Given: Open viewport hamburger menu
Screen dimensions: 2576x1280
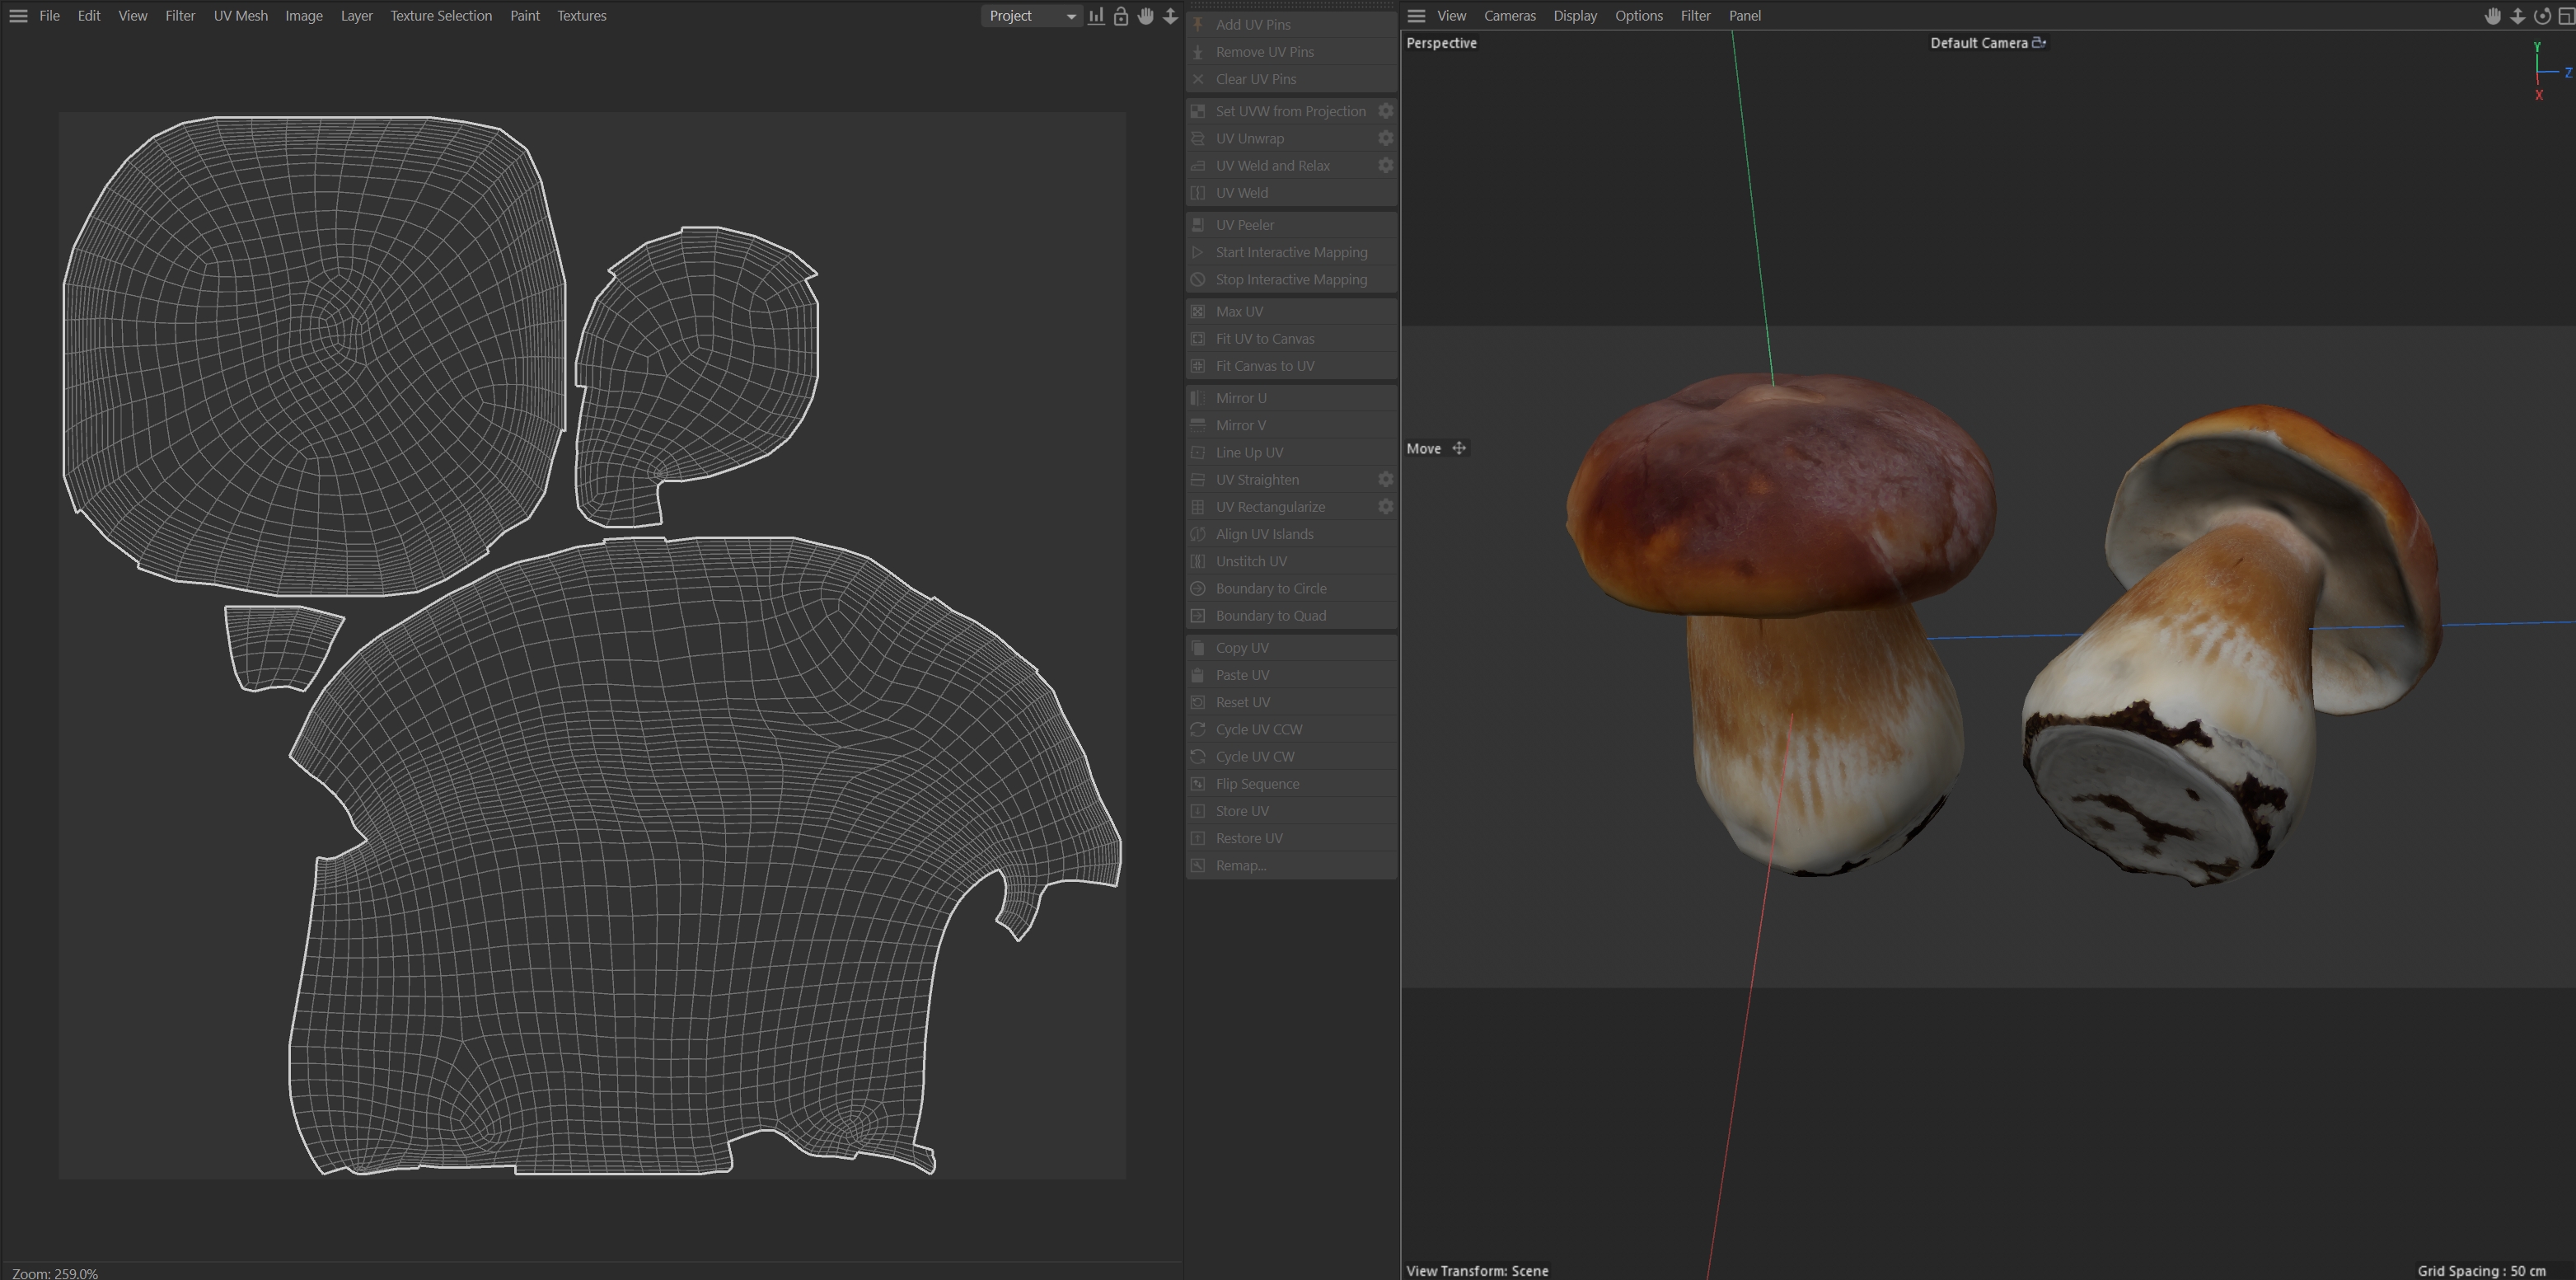Looking at the screenshot, I should point(1416,16).
